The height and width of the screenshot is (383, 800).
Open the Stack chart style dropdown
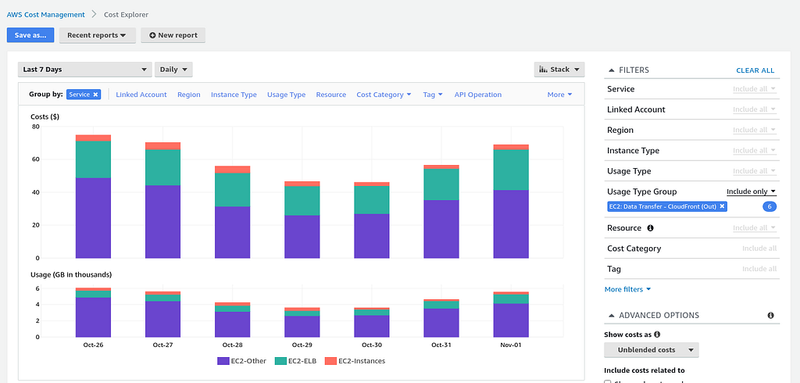point(559,69)
